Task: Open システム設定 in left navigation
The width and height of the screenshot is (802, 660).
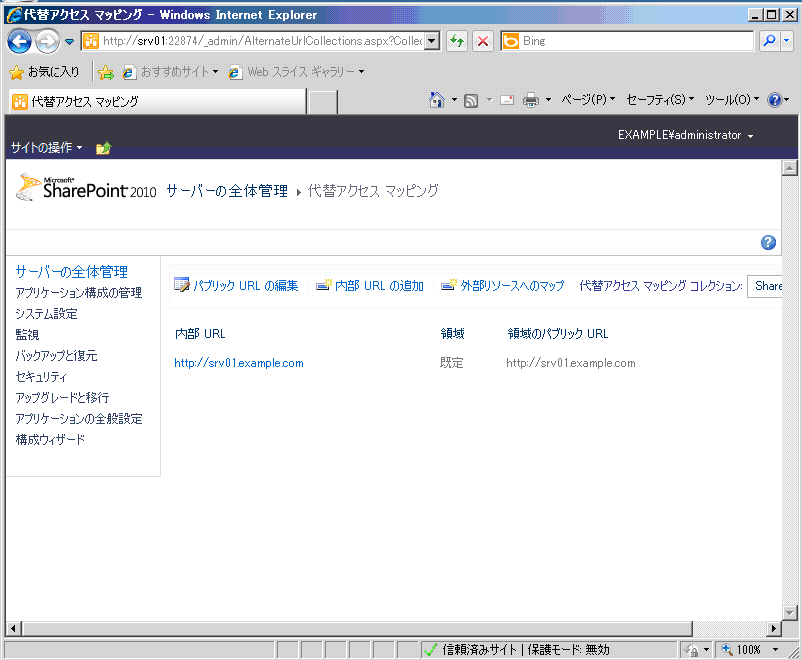Action: point(47,314)
